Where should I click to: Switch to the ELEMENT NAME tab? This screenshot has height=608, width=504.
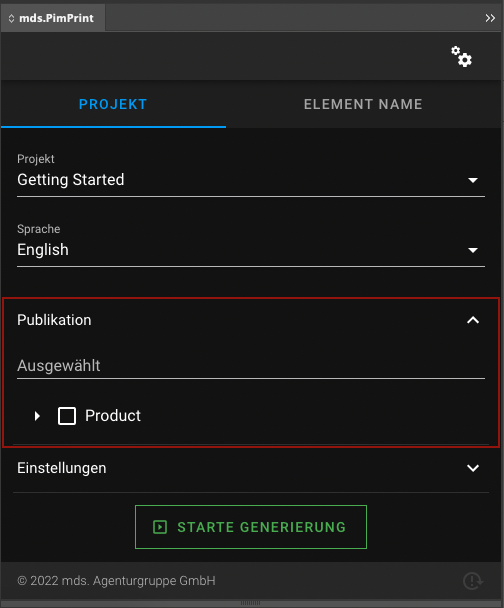coord(363,104)
